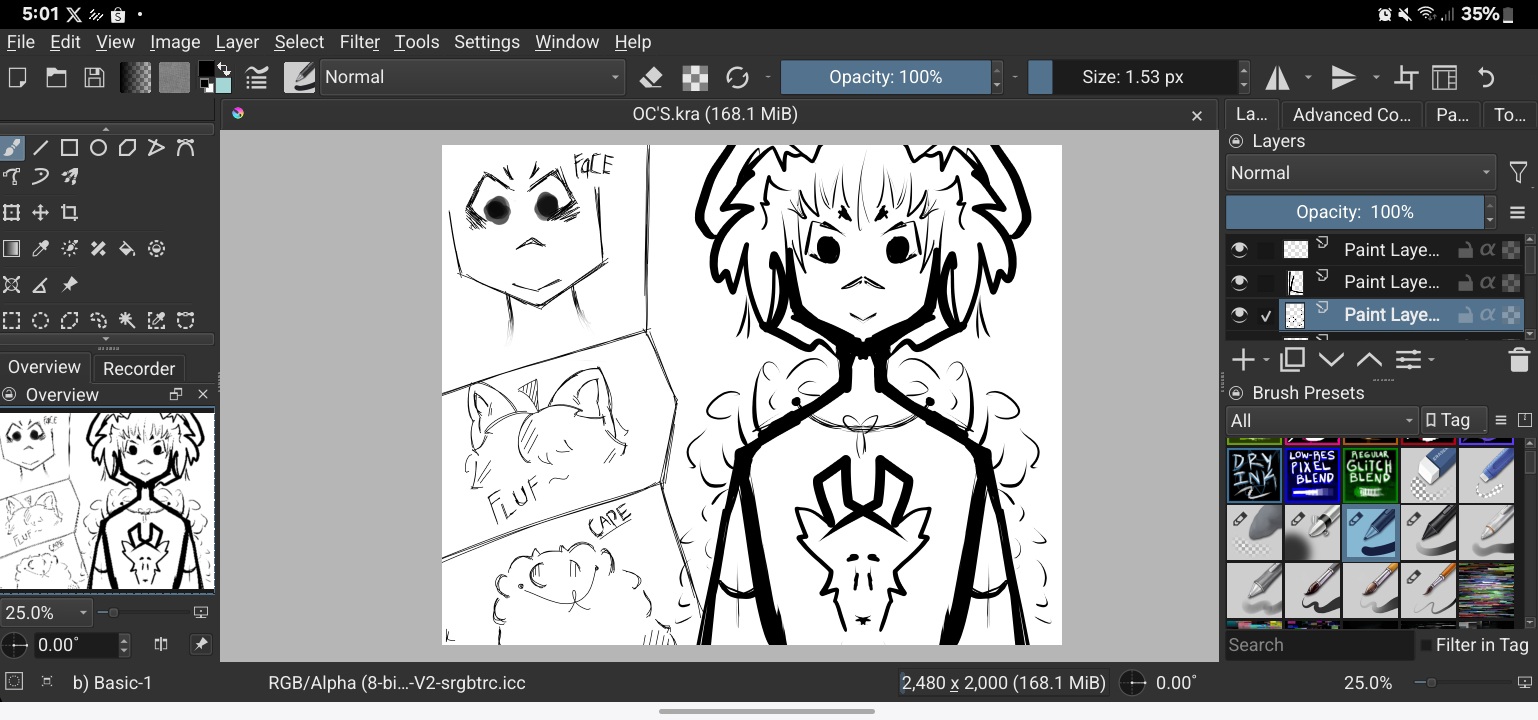
Task: Expand the brush preset tag filter 'All'
Action: click(x=1322, y=421)
